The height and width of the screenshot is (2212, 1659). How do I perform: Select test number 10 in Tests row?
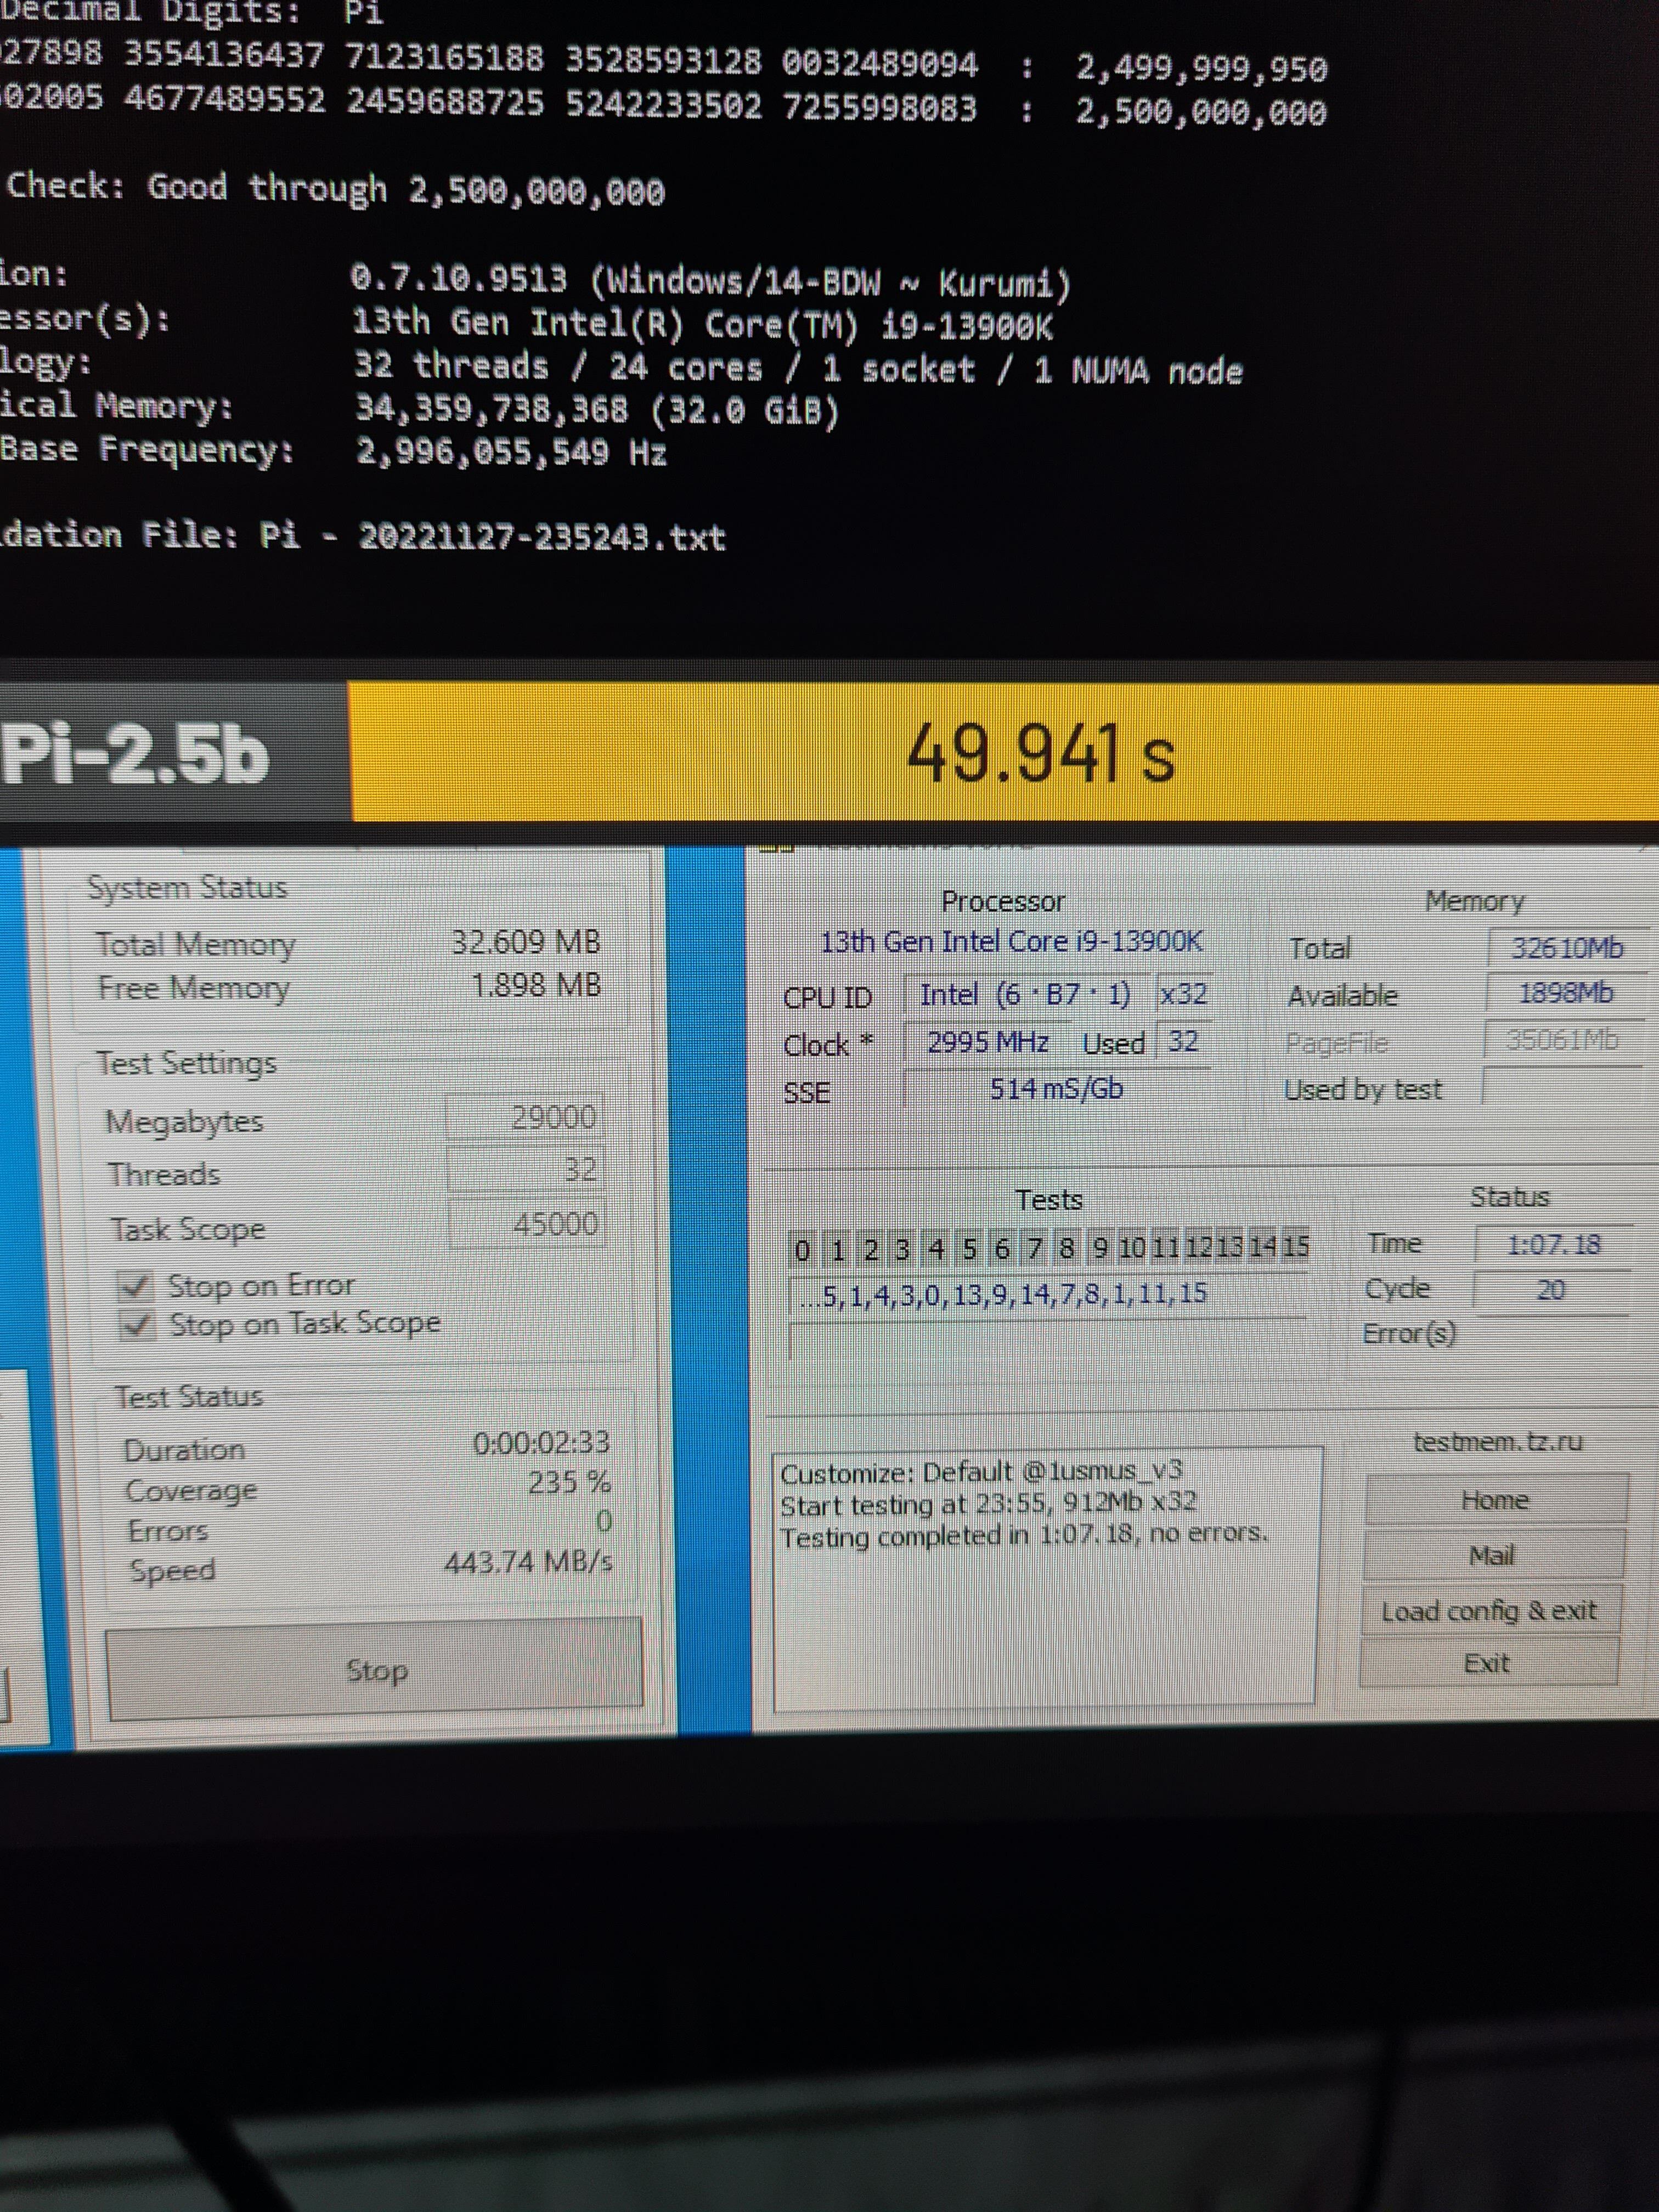(x=1132, y=1248)
